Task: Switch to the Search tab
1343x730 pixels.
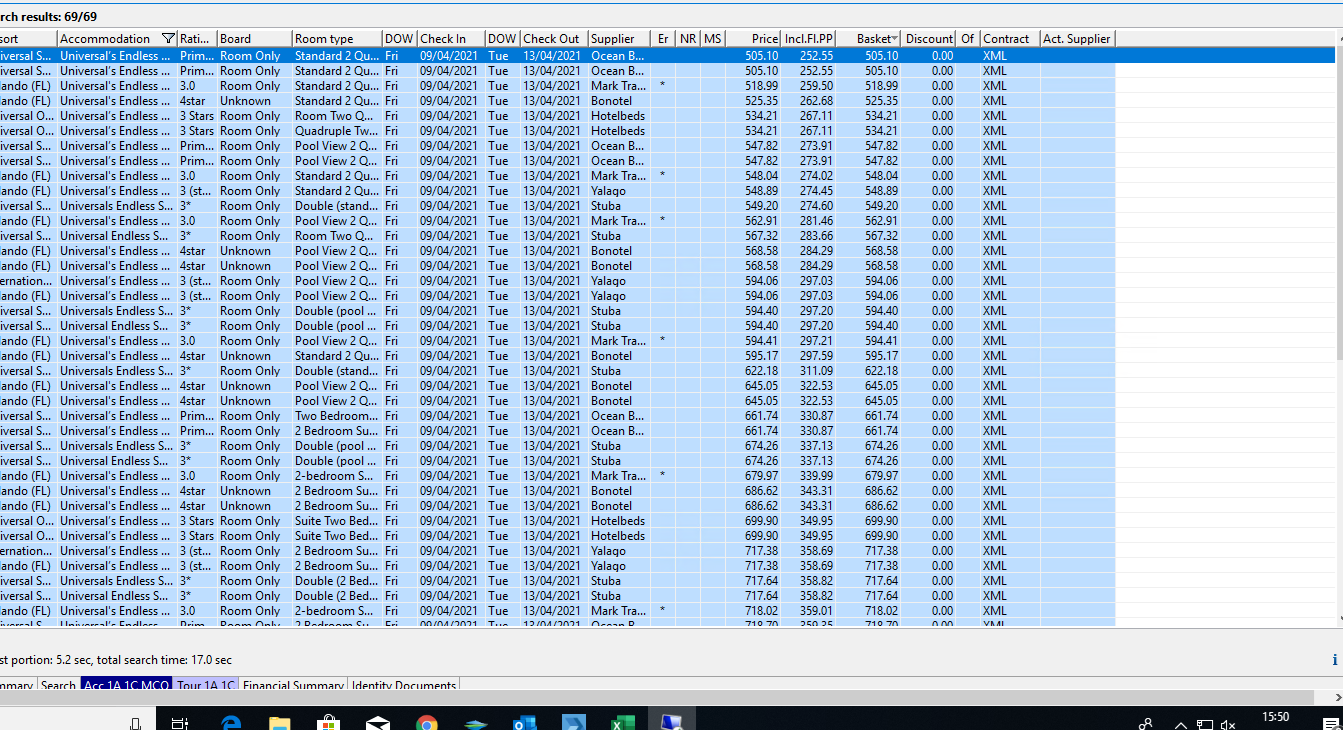Action: 58,685
